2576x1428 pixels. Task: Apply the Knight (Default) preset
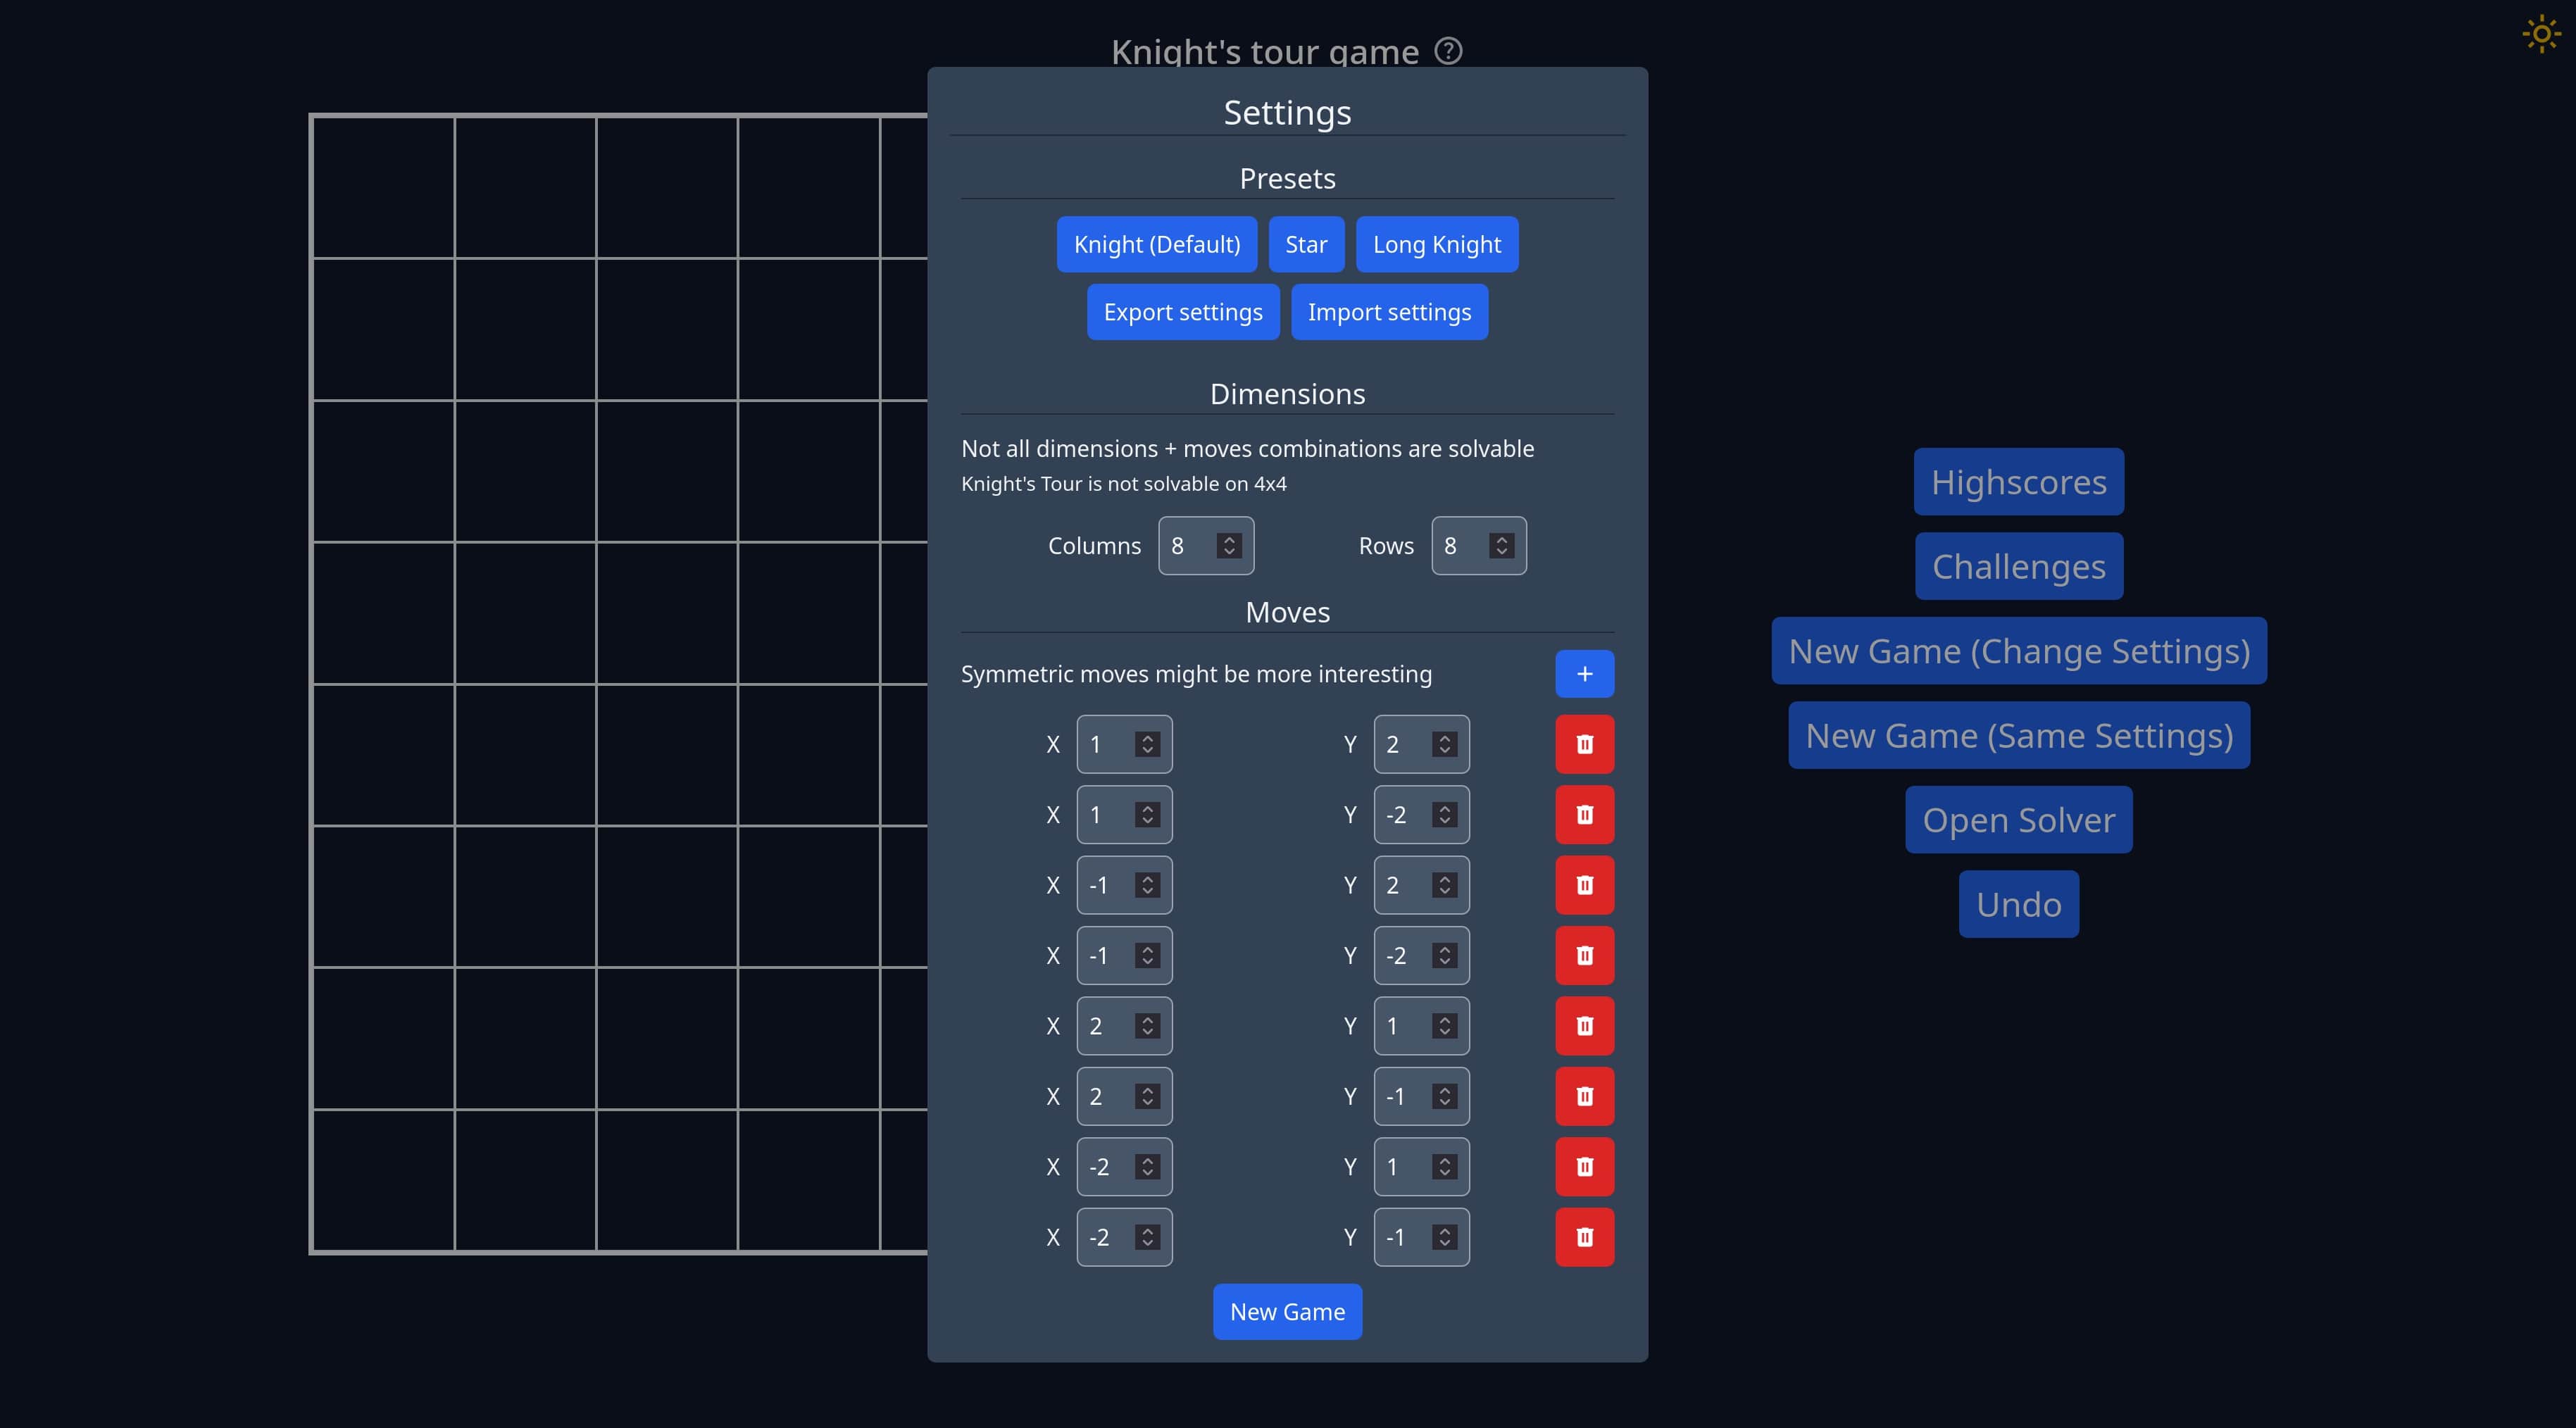1157,244
